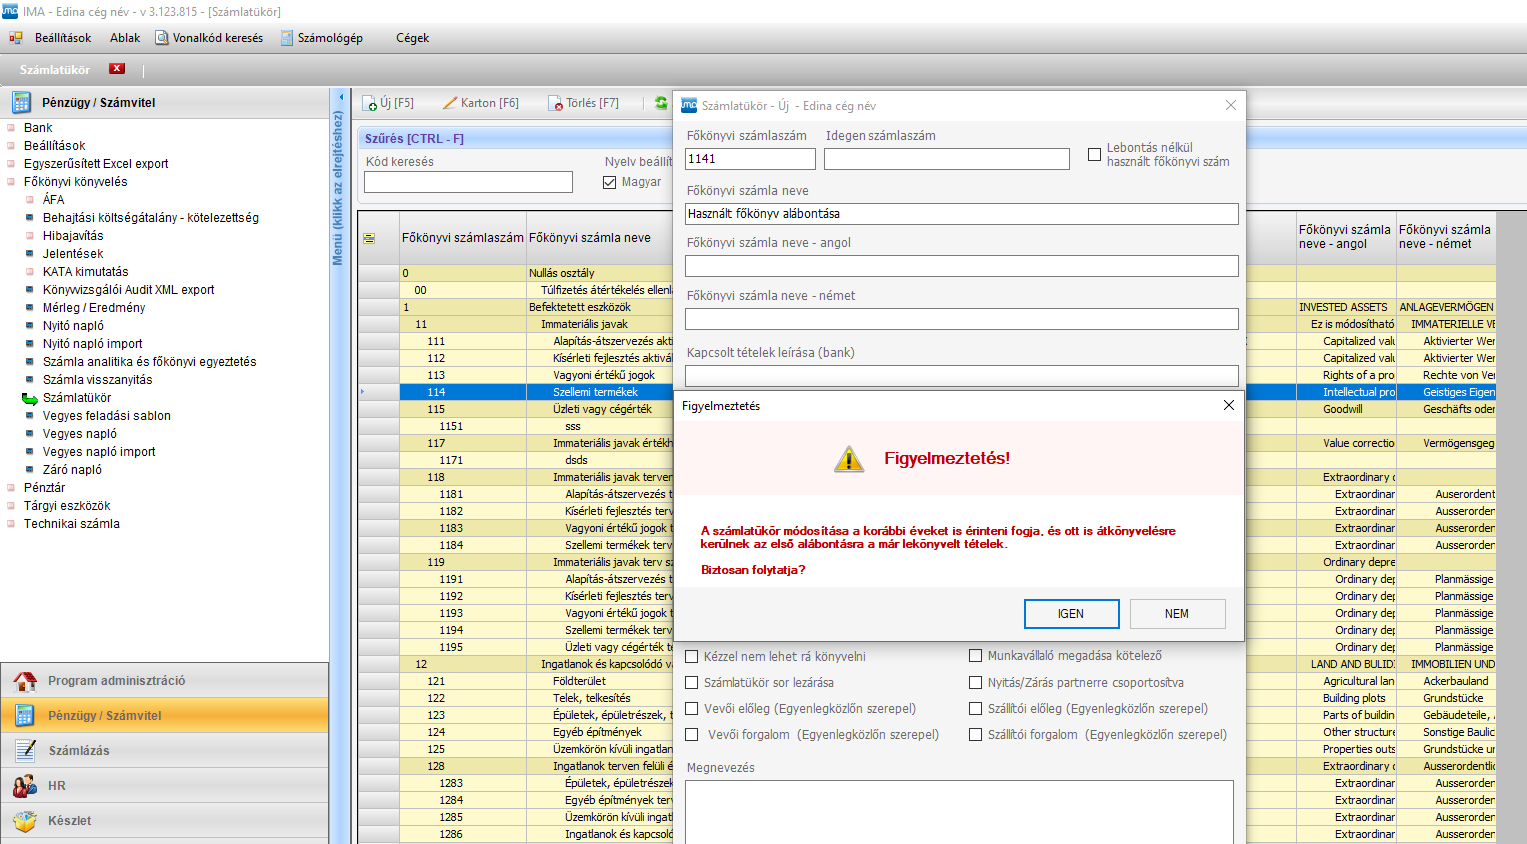
Task: Click the green refresh icon in toolbar
Action: [661, 102]
